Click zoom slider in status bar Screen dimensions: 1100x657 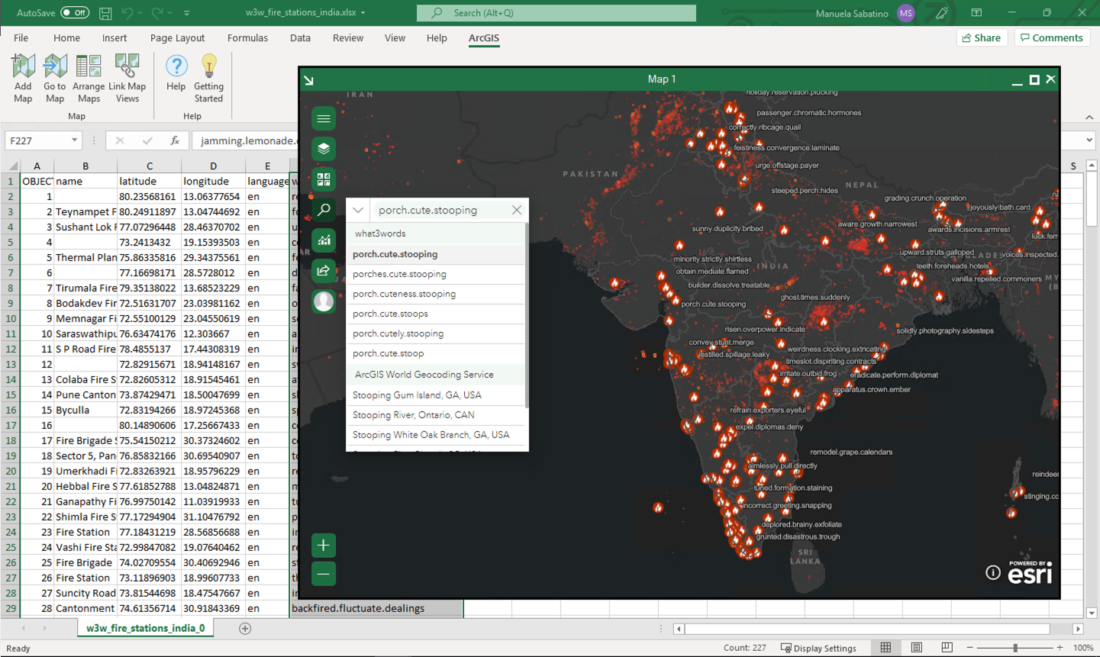pyautogui.click(x=1014, y=648)
